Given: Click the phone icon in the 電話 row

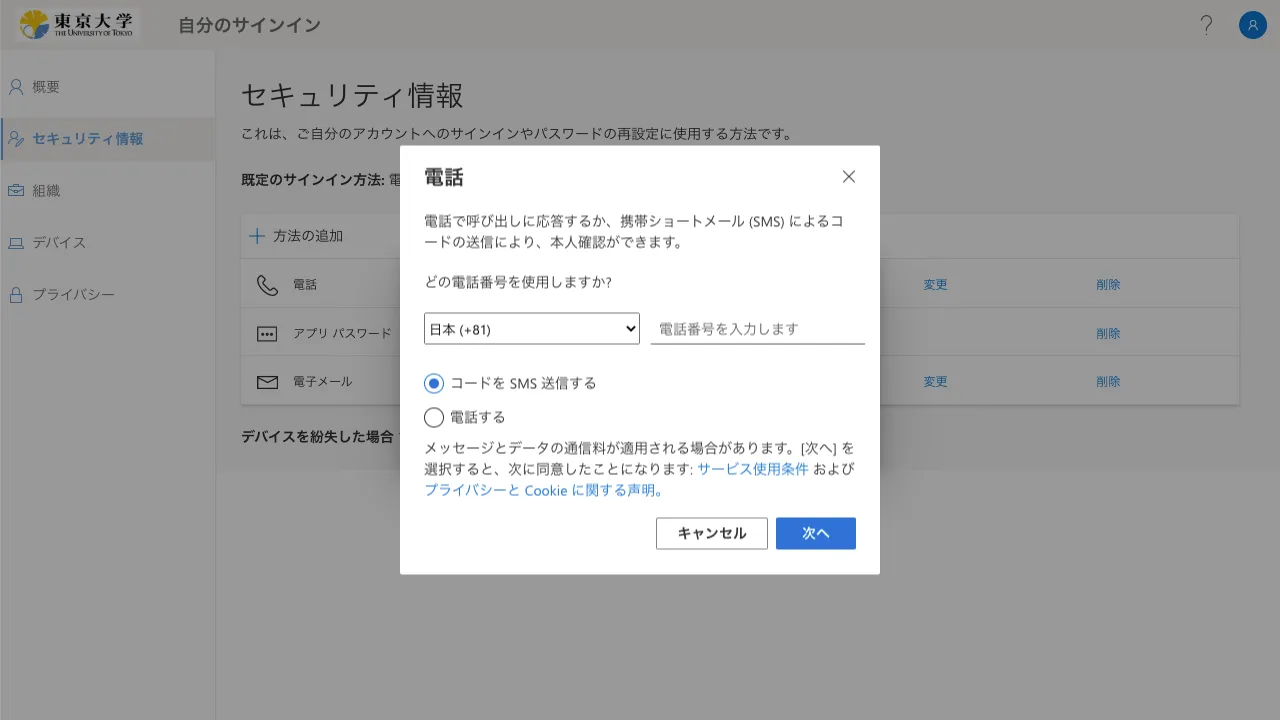Looking at the screenshot, I should point(267,285).
